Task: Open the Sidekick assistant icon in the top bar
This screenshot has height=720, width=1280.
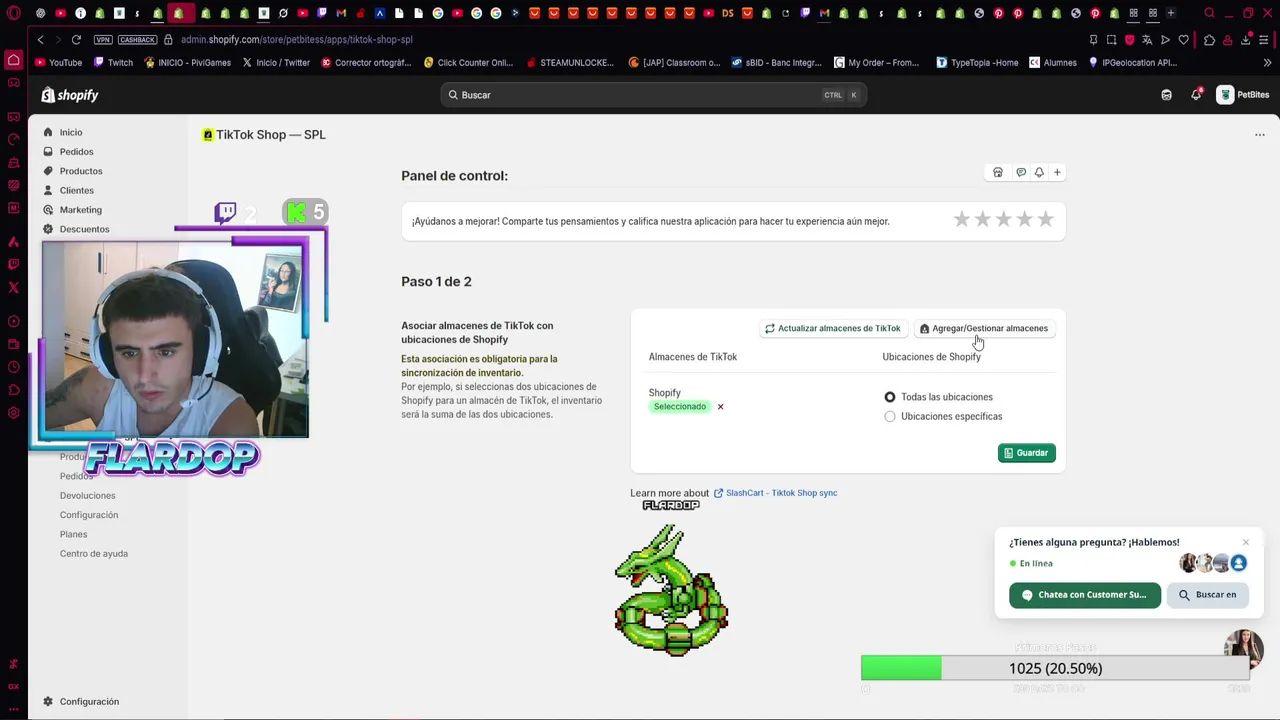Action: [x=1166, y=95]
